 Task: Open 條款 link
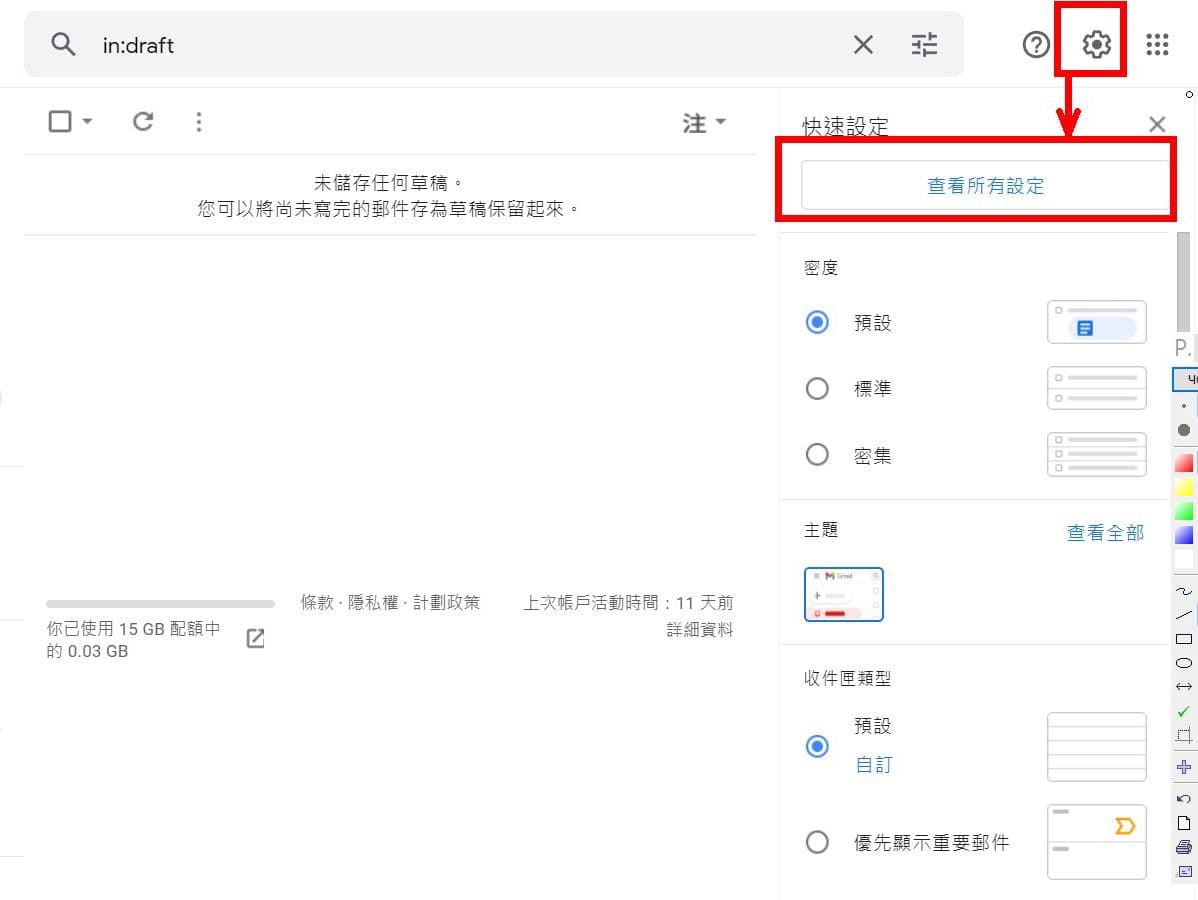(317, 603)
